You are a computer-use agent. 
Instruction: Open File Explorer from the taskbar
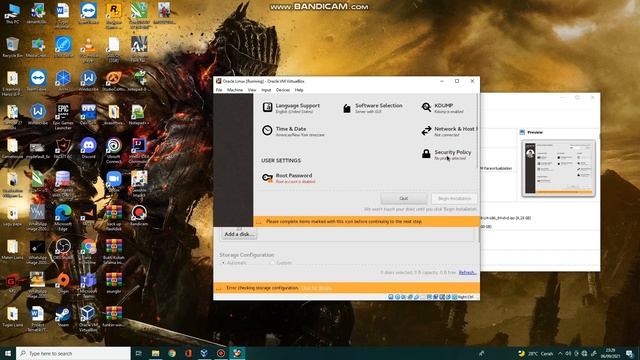(156, 353)
